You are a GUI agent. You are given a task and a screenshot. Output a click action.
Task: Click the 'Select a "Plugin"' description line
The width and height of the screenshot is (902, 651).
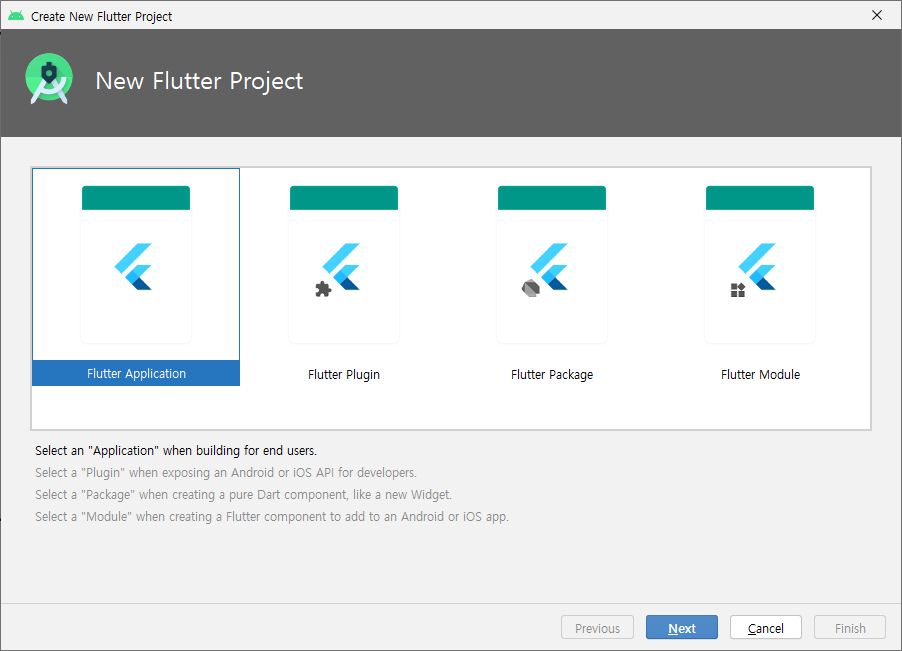[x=226, y=473]
